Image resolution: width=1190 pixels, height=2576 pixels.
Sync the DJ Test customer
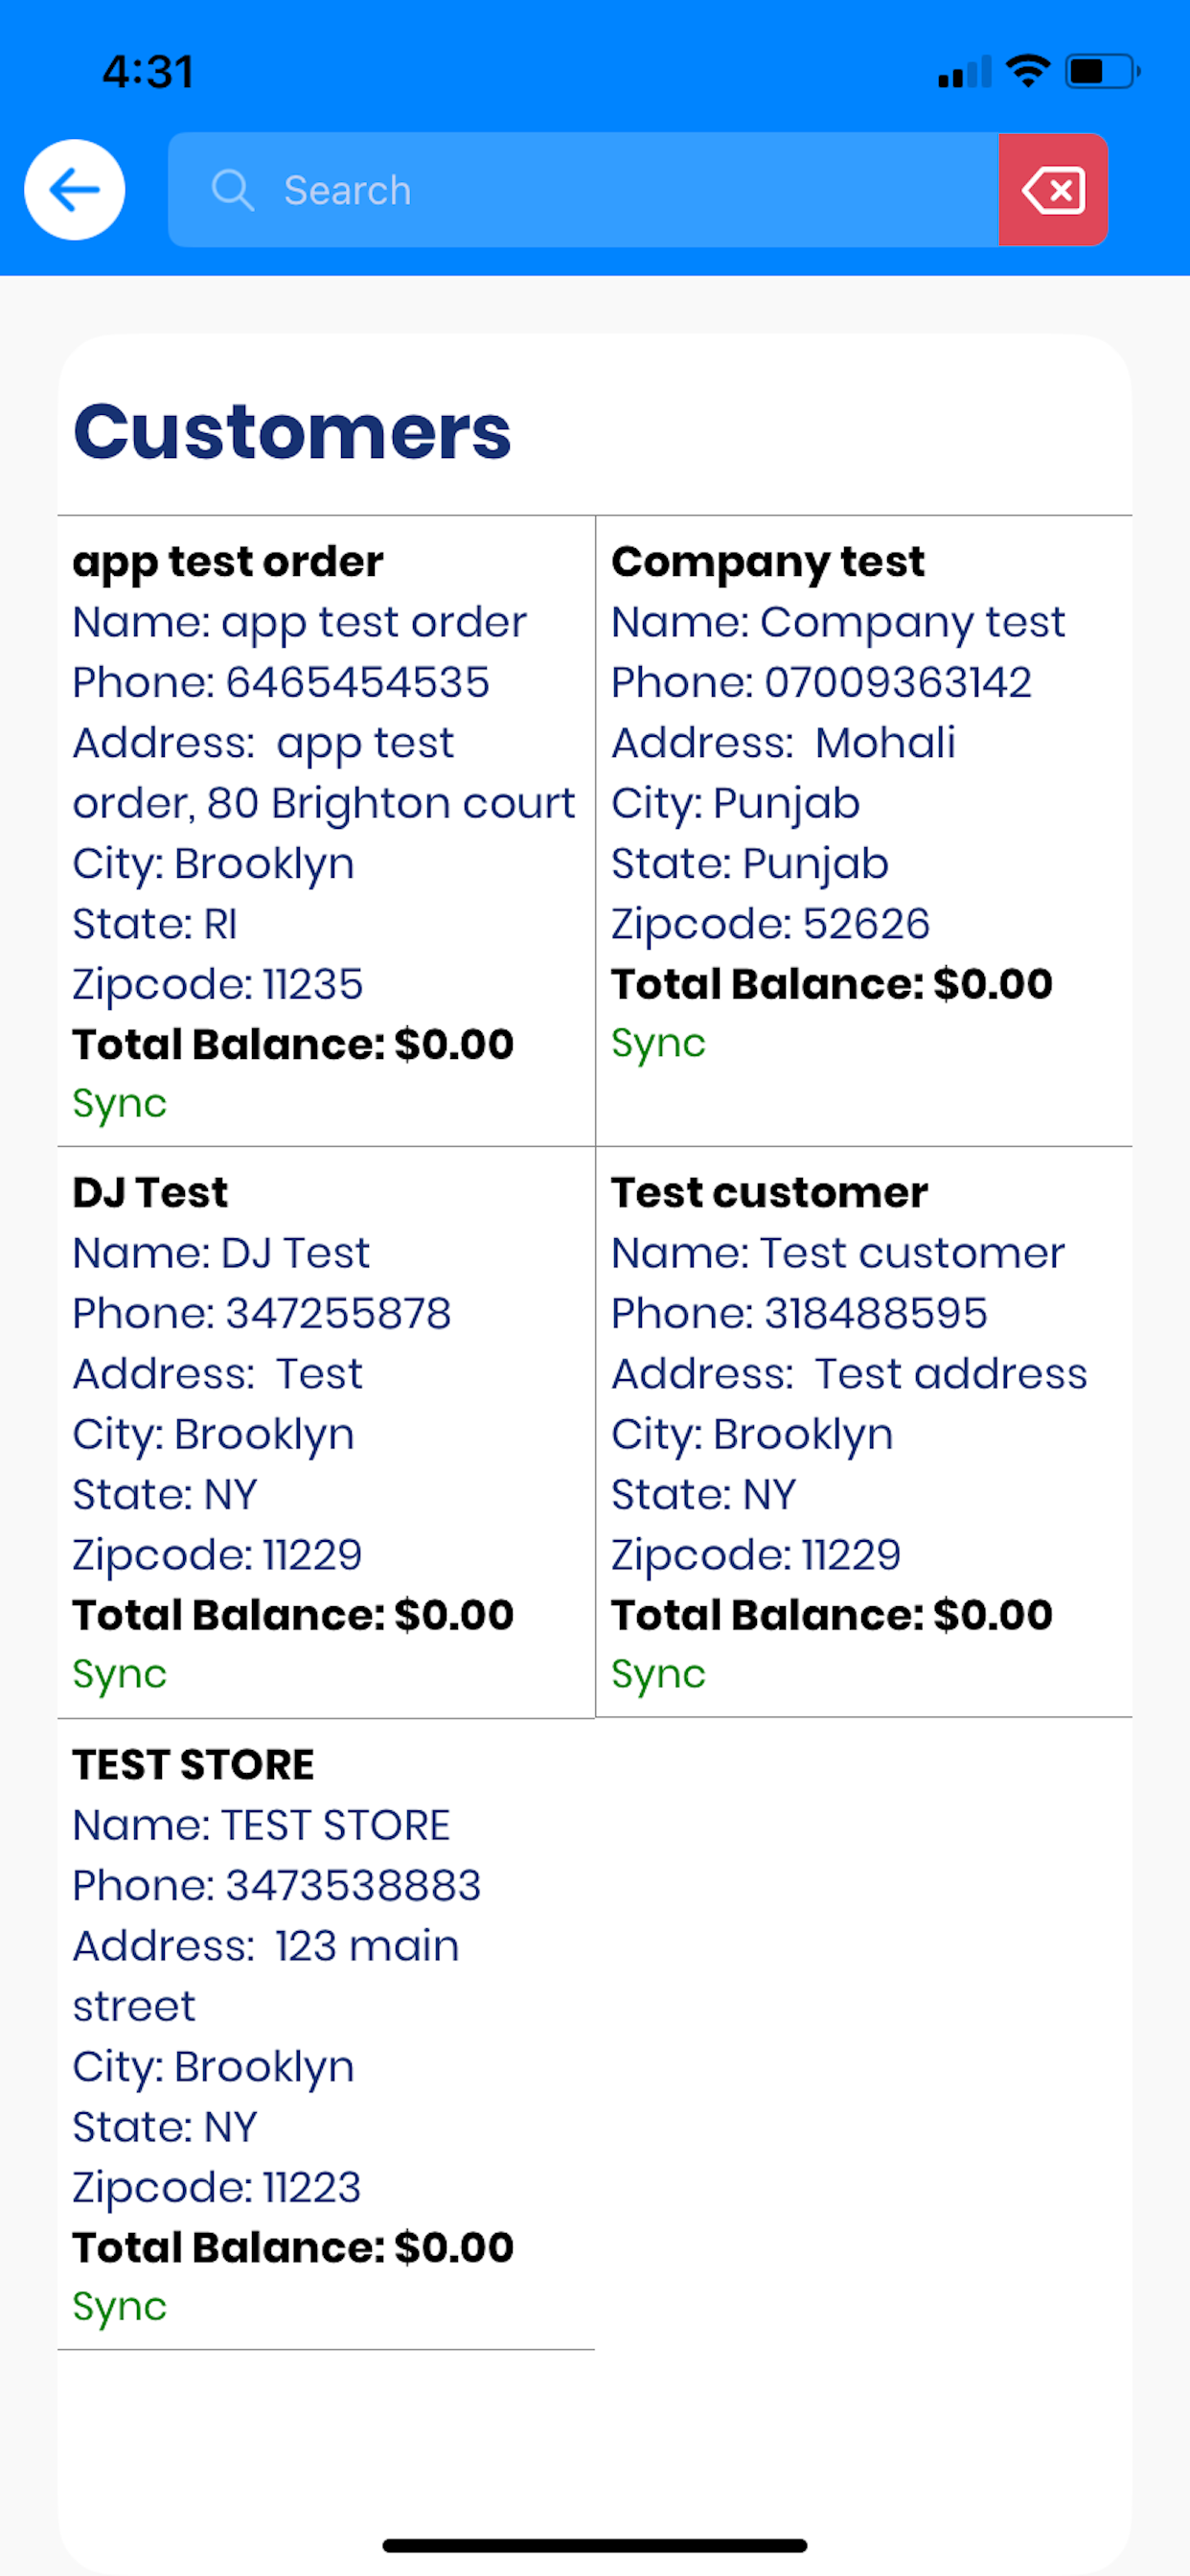click(x=119, y=1675)
